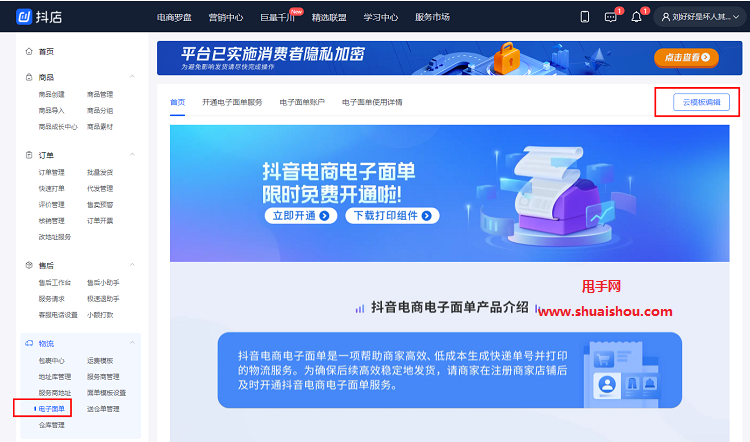Open 小额打款 in sidebar
This screenshot has height=442, width=750.
click(x=100, y=315)
